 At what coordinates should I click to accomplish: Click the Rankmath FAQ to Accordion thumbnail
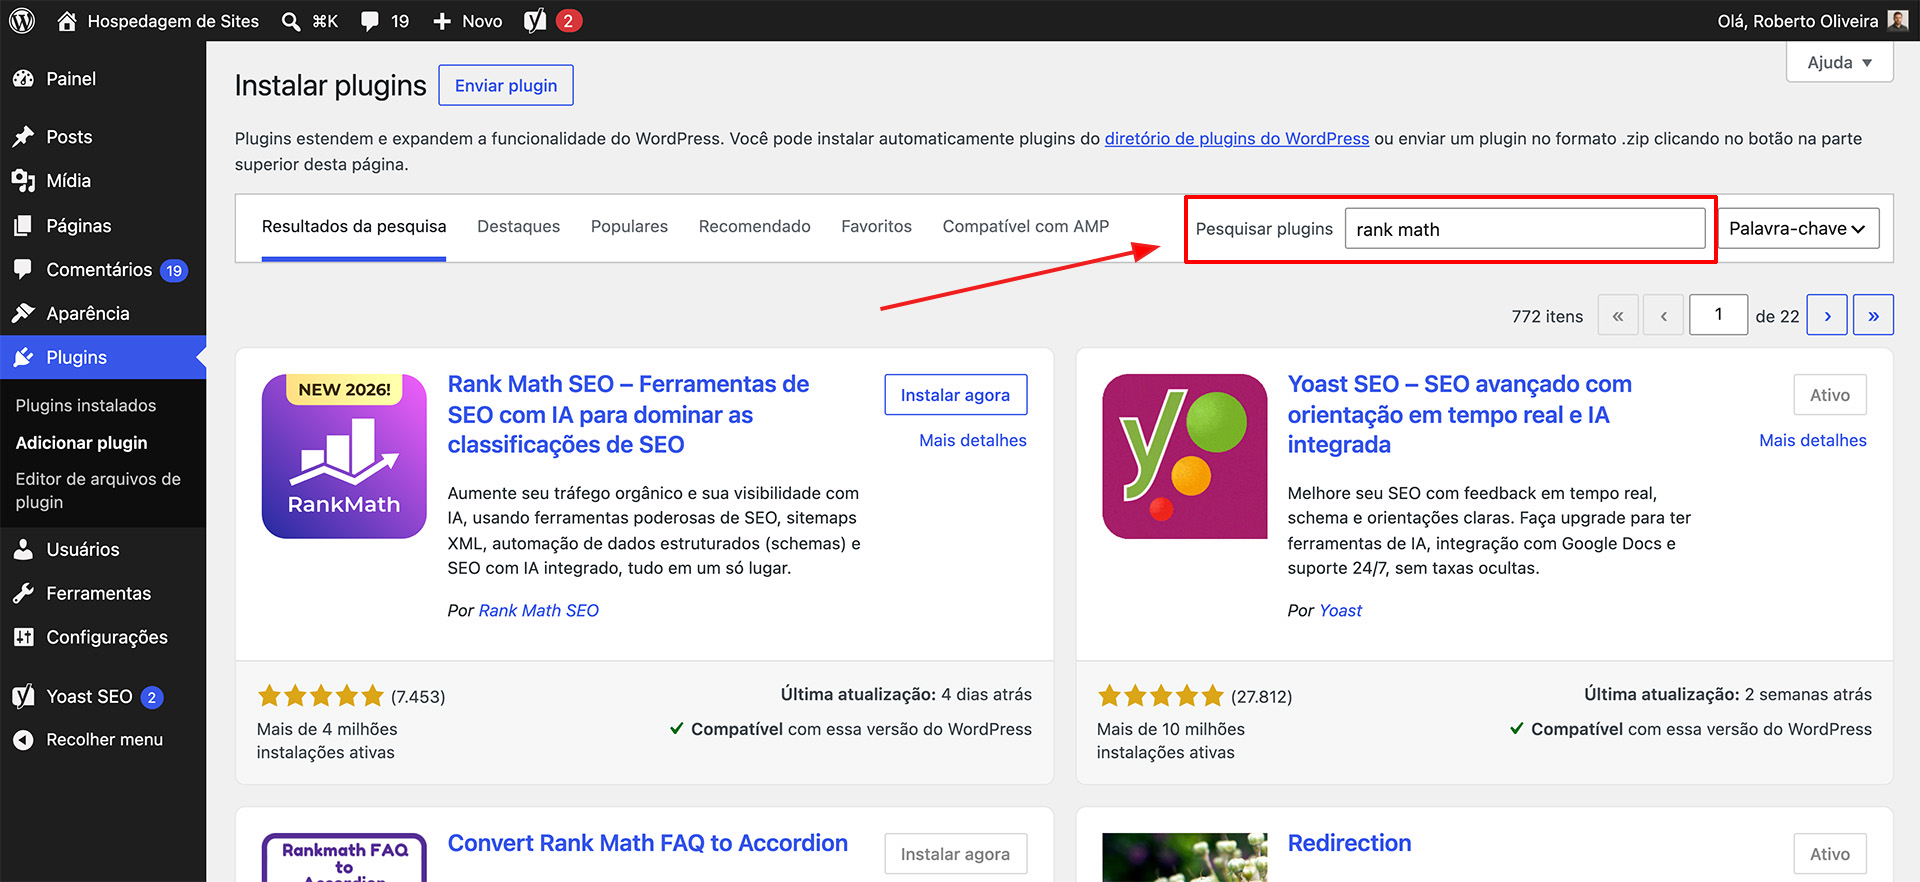pos(344,857)
